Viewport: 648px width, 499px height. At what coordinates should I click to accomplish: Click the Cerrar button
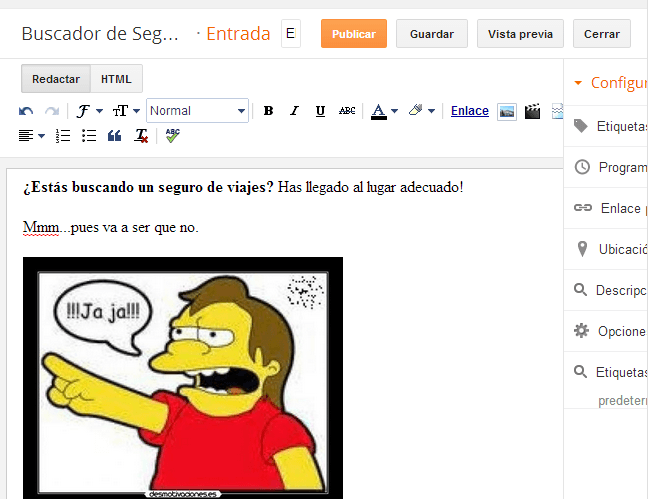click(602, 33)
